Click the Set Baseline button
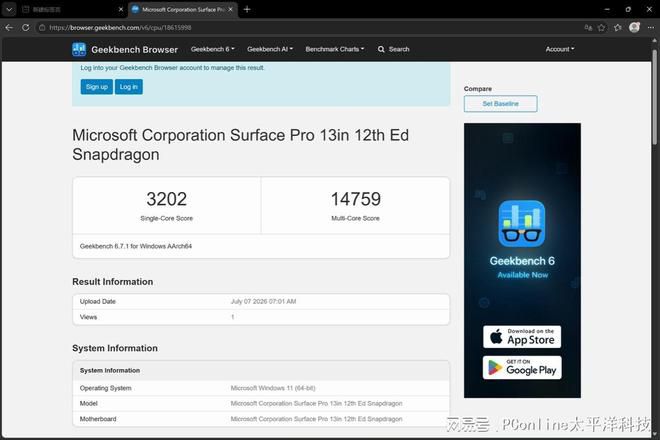660x440 pixels. pyautogui.click(x=500, y=104)
